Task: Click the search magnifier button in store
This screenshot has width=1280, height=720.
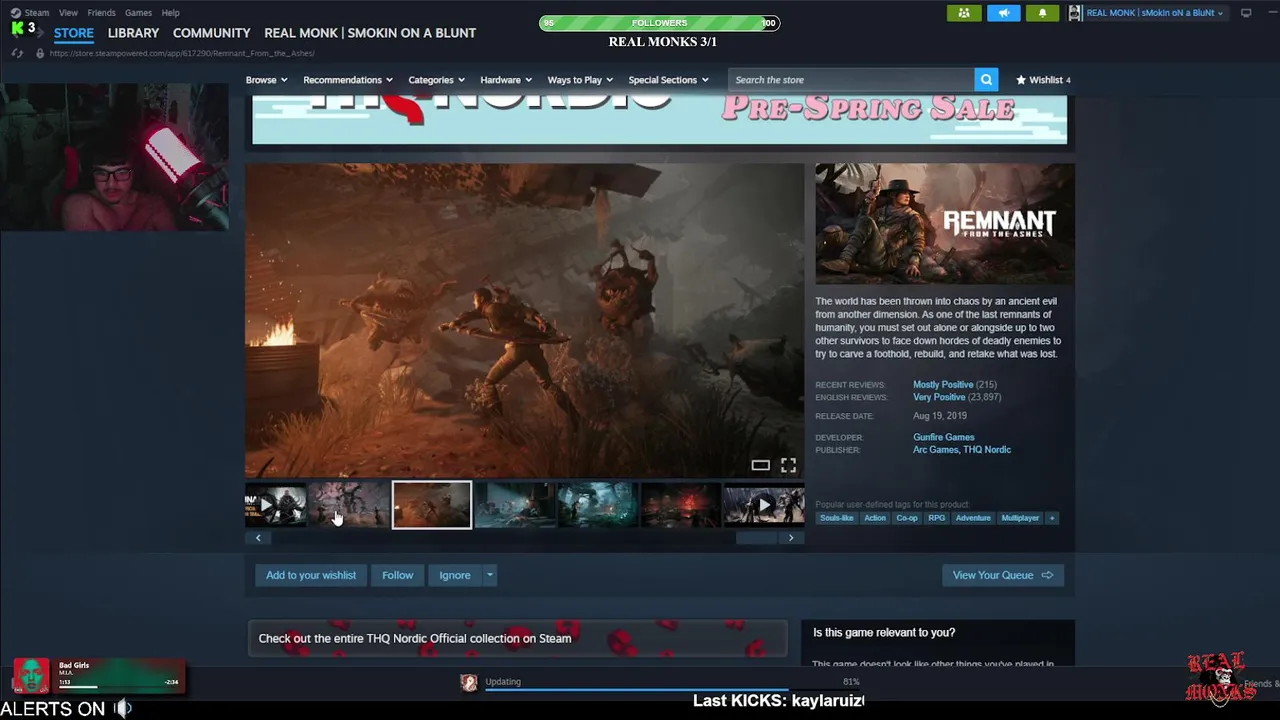Action: tap(986, 80)
